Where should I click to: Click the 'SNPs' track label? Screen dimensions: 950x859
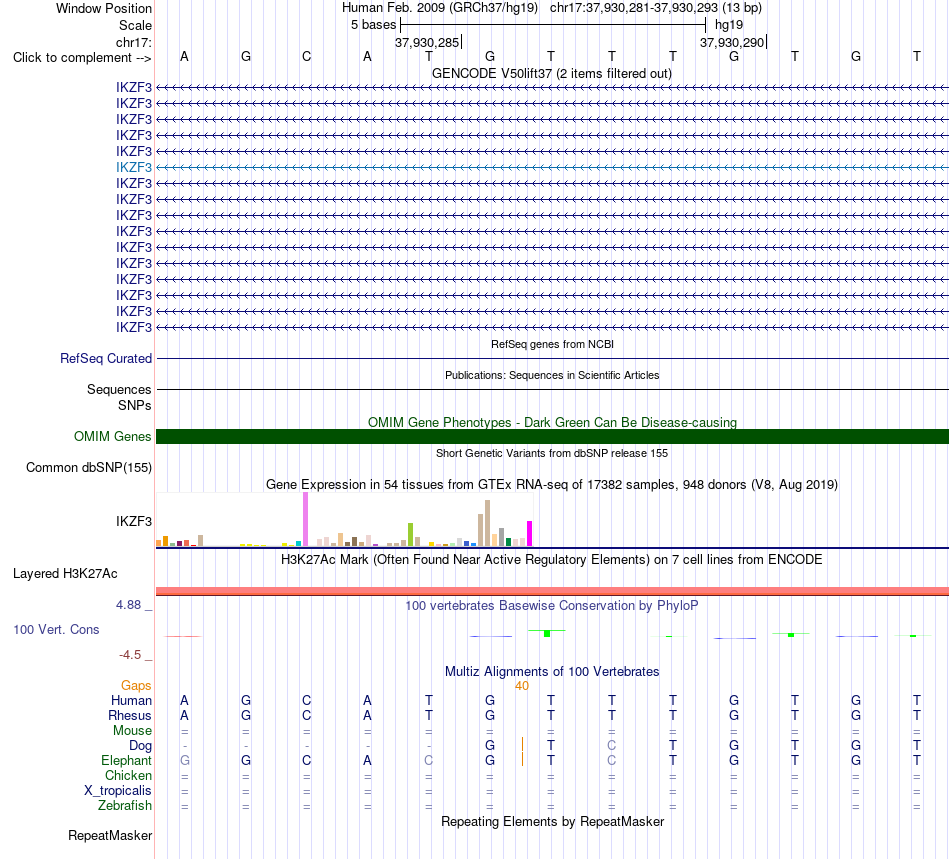pos(135,405)
